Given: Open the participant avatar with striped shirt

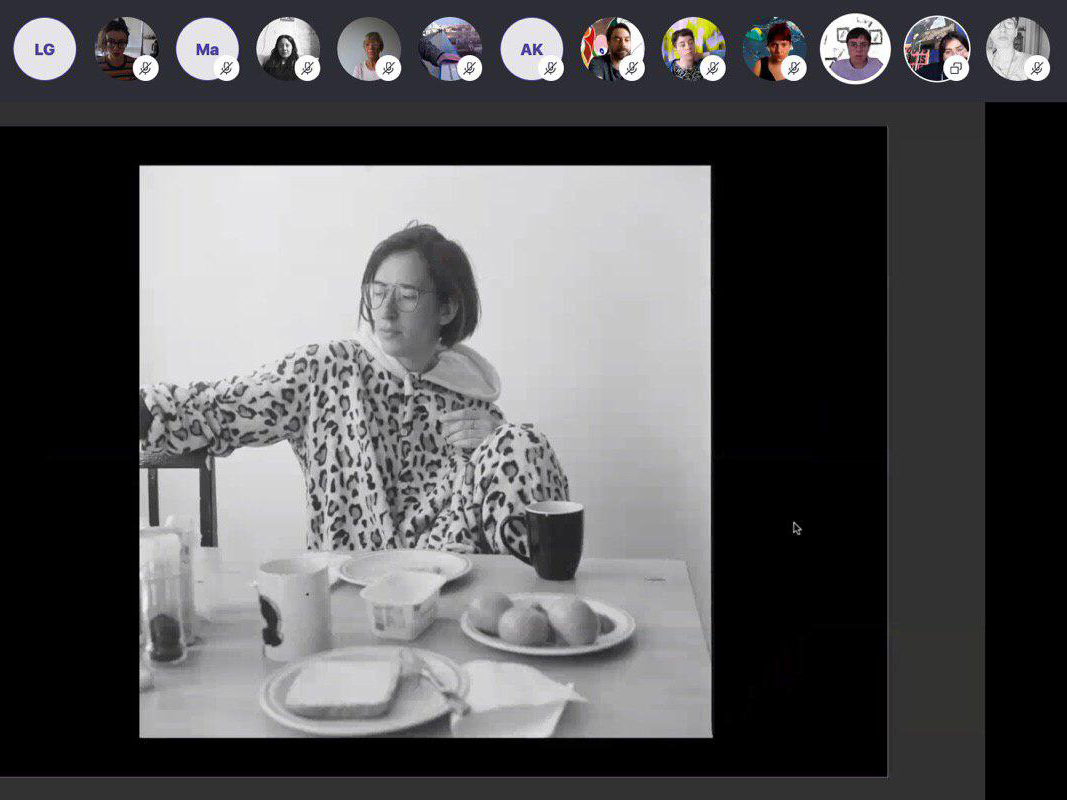Looking at the screenshot, I should pos(126,49).
